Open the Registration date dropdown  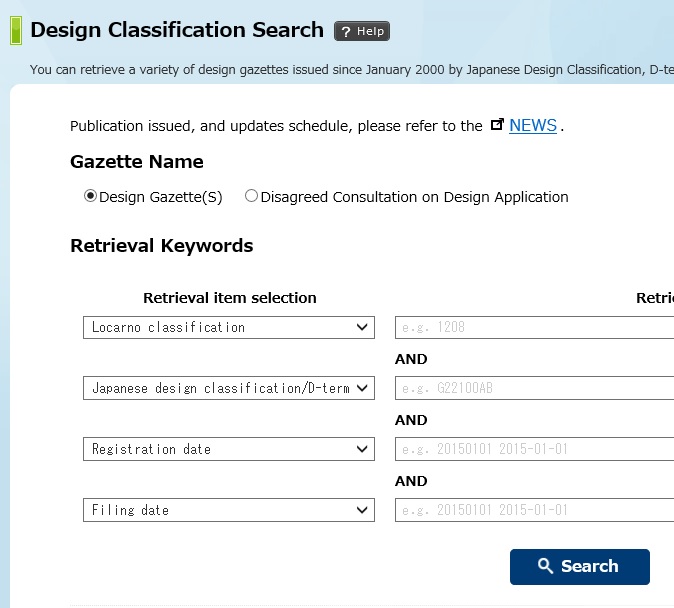pos(228,449)
